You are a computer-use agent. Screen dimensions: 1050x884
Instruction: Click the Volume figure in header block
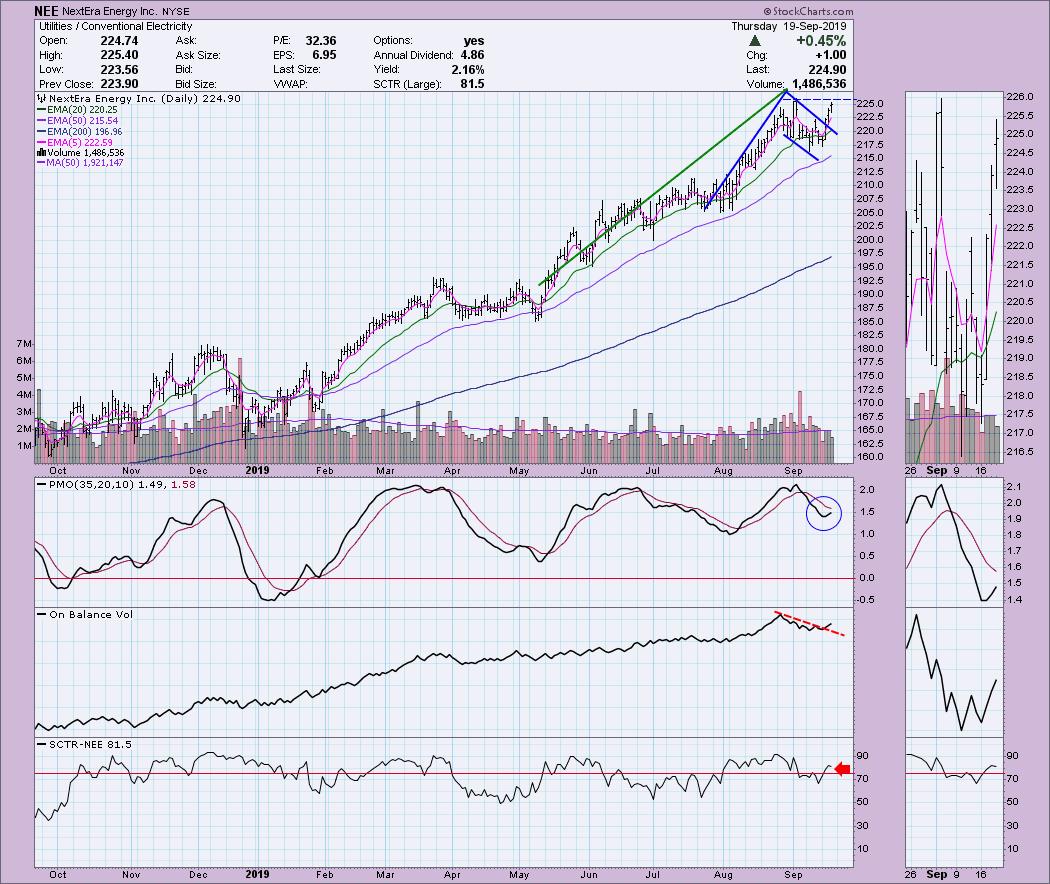click(817, 84)
